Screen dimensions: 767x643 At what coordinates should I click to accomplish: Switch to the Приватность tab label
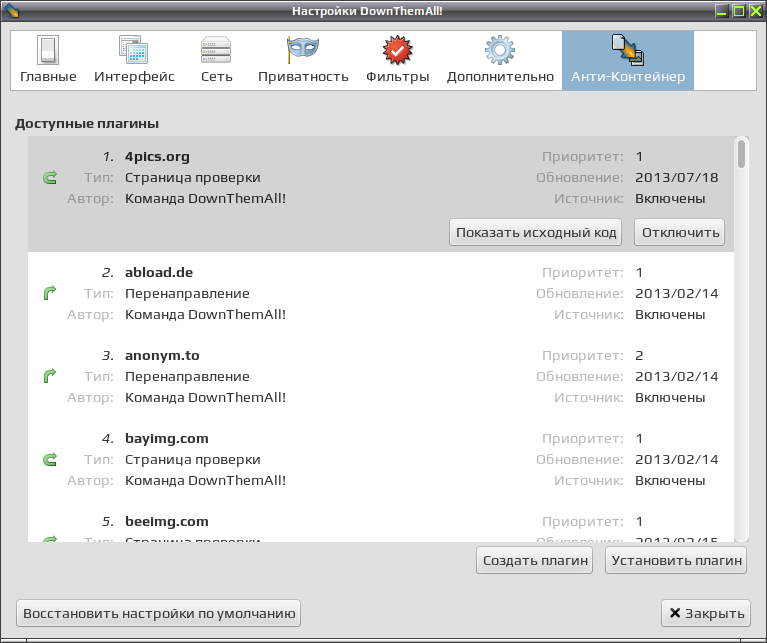303,77
